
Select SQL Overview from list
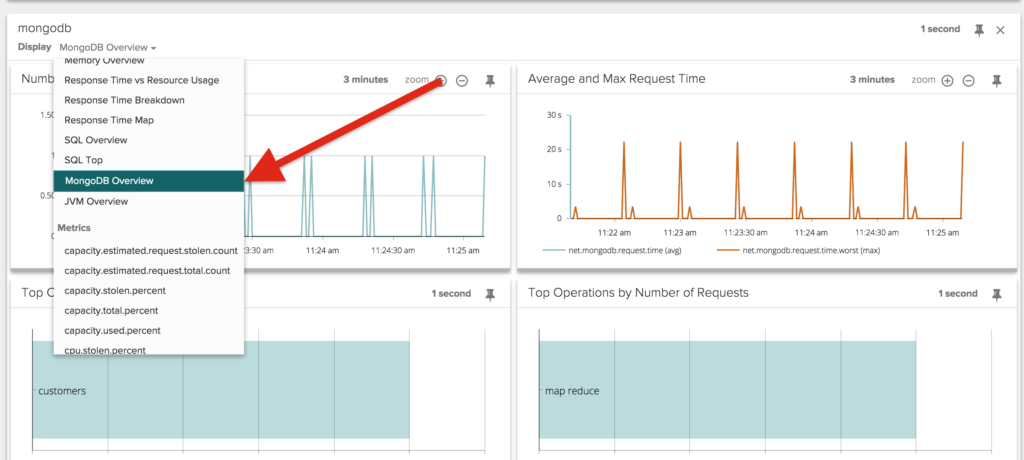149,140
